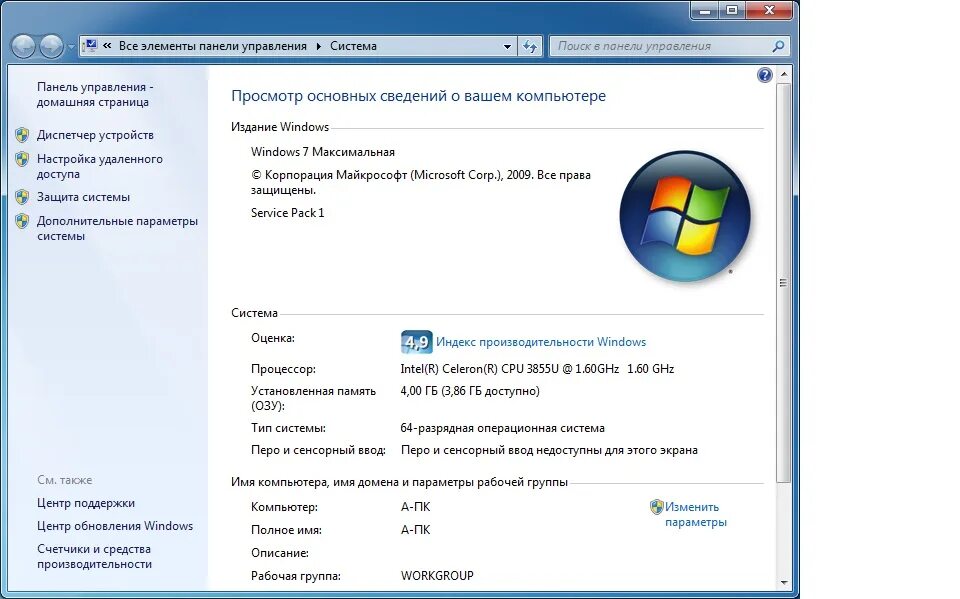Screen dimensions: 960x599
Task: Click page heading 'Просмотр основных сведений о вашем компьютере'
Action: pos(418,96)
